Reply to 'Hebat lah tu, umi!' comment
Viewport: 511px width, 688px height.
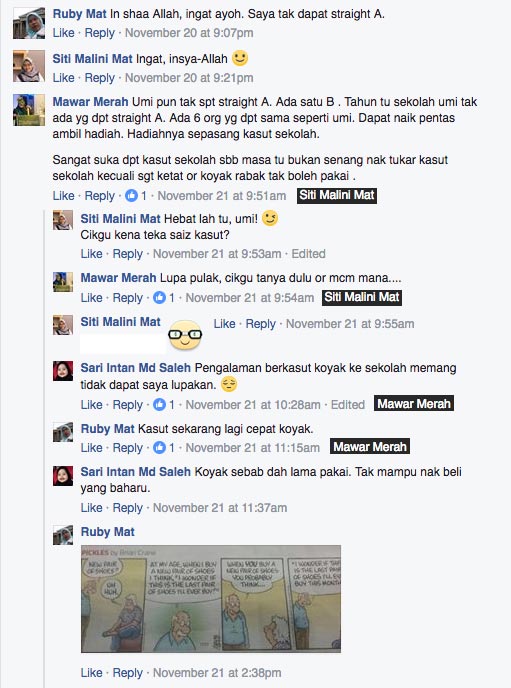[x=128, y=254]
